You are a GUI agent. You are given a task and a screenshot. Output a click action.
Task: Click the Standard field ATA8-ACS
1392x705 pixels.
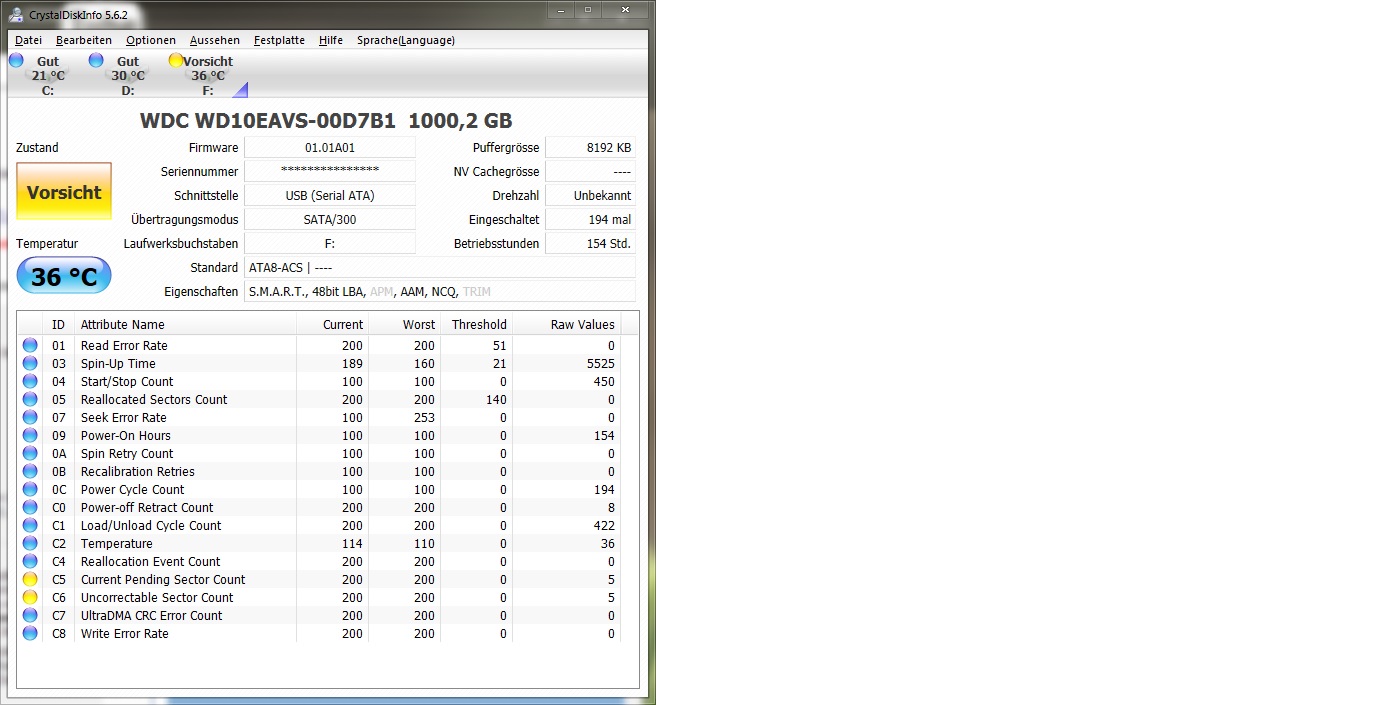(x=440, y=268)
